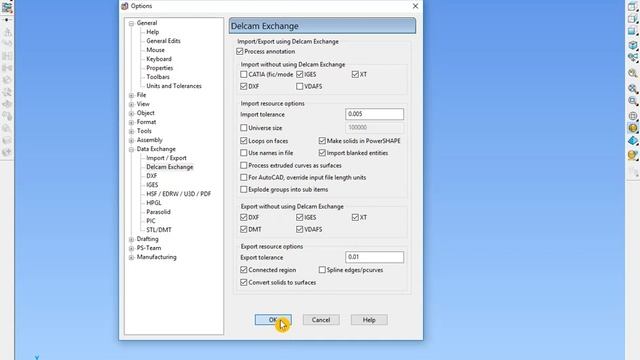The image size is (640, 360).
Task: Toggle Convert solids to surfaces checkbox
Action: point(244,282)
